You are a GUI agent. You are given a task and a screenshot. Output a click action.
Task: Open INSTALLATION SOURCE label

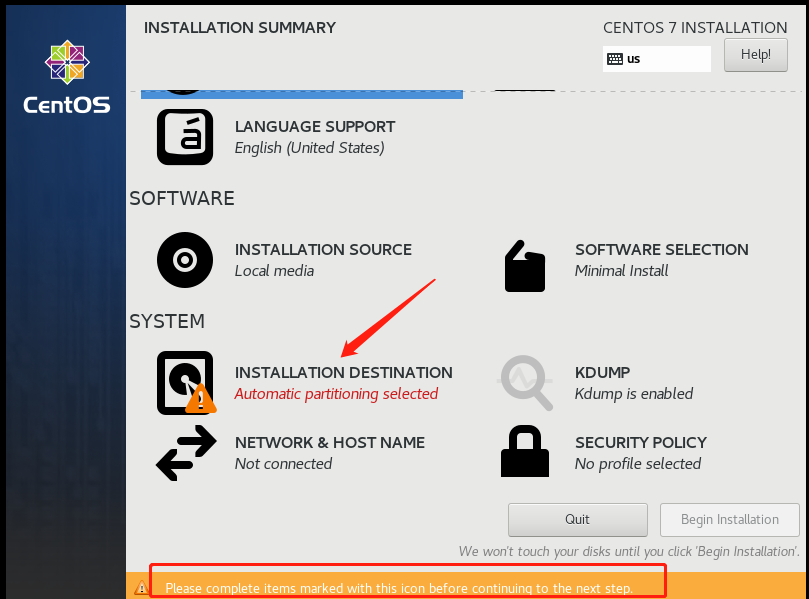tap(323, 250)
